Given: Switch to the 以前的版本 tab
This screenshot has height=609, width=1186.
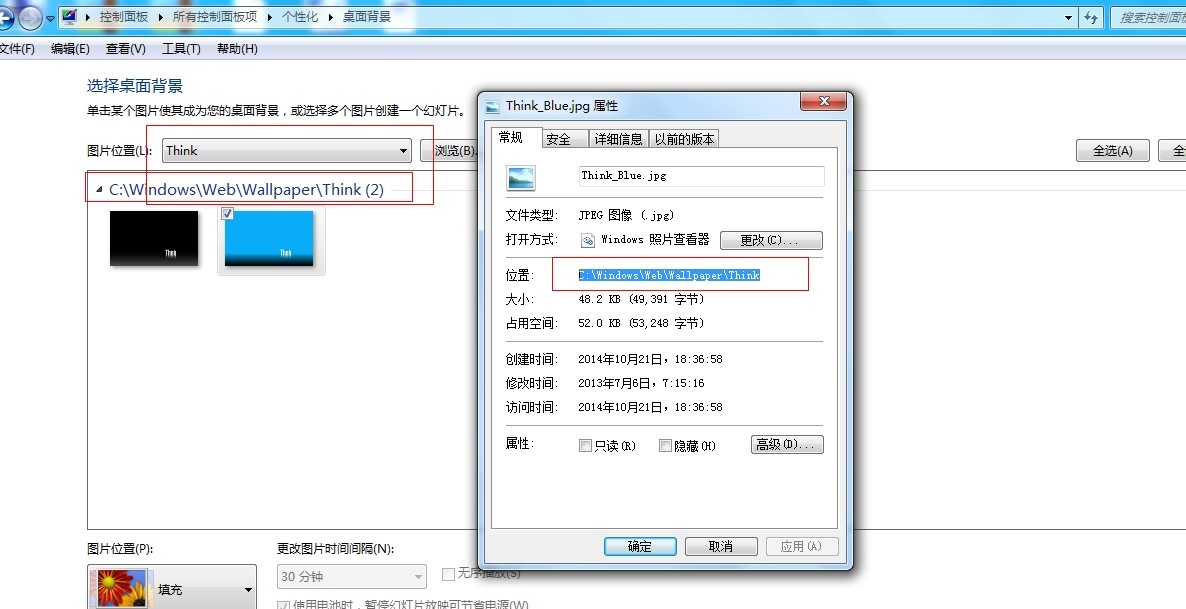Looking at the screenshot, I should (x=684, y=138).
